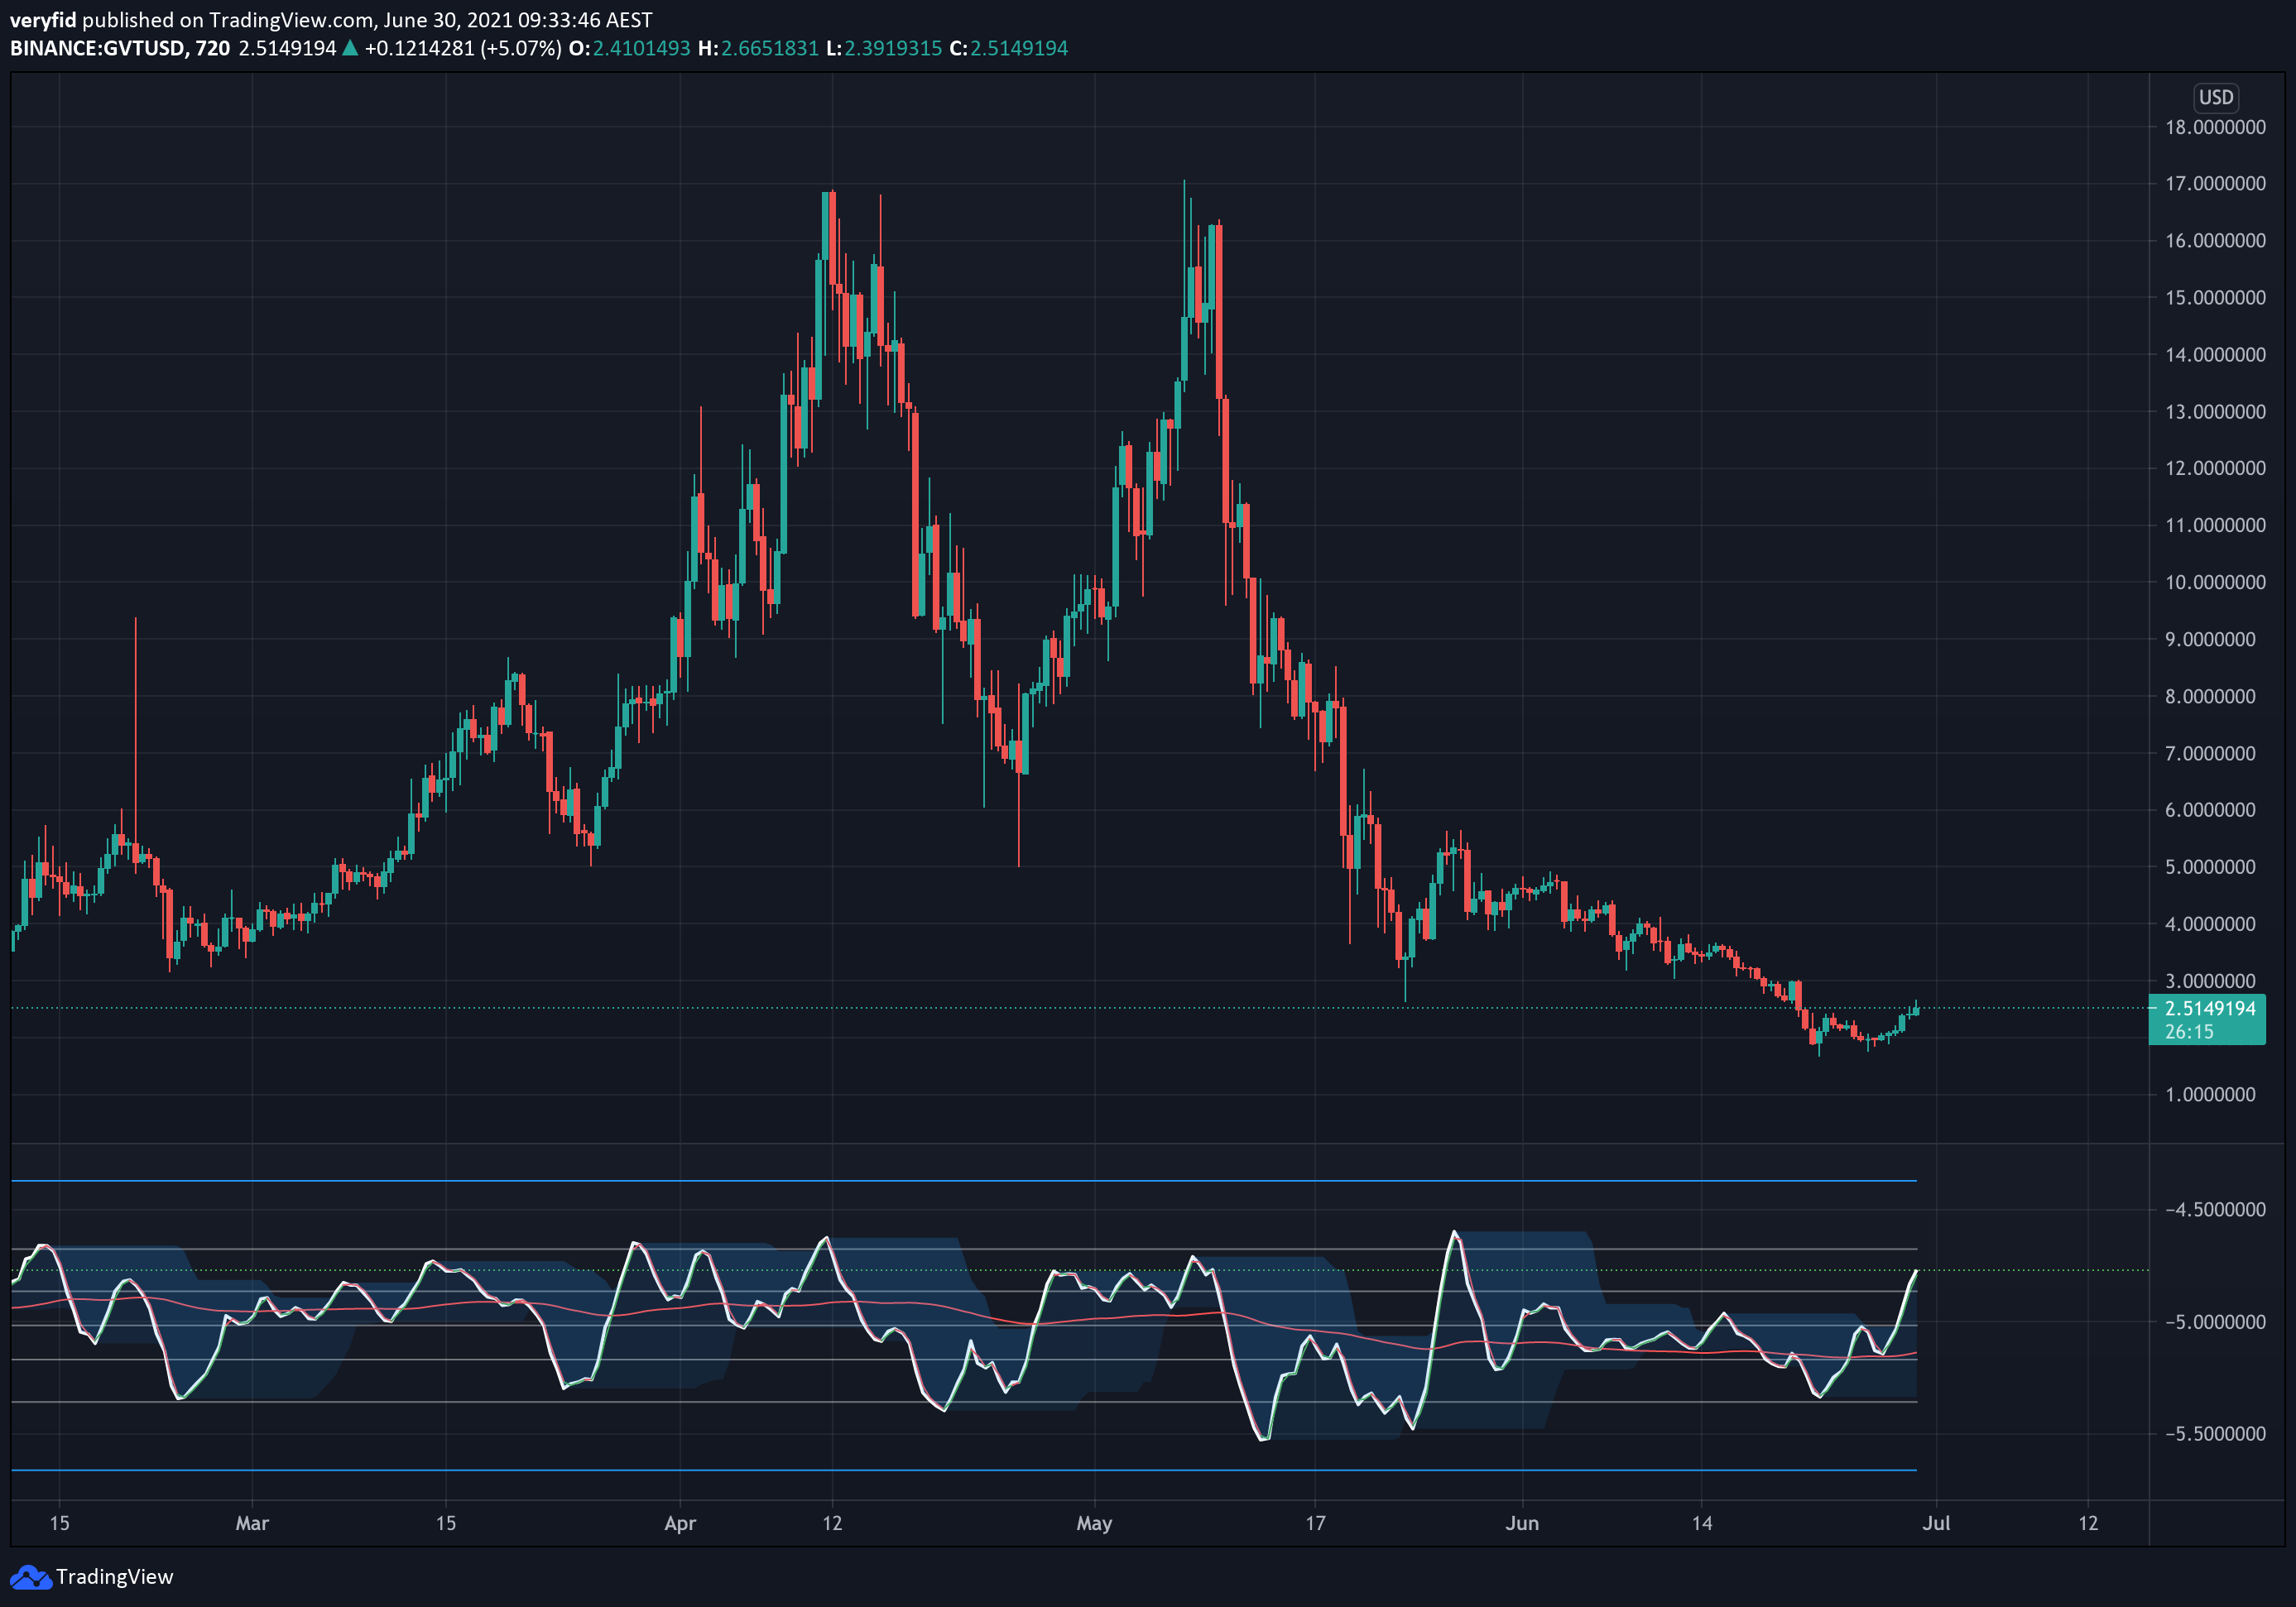Image resolution: width=2296 pixels, height=1607 pixels.
Task: Click the current price tag 2.5149194
Action: pos(2210,1008)
